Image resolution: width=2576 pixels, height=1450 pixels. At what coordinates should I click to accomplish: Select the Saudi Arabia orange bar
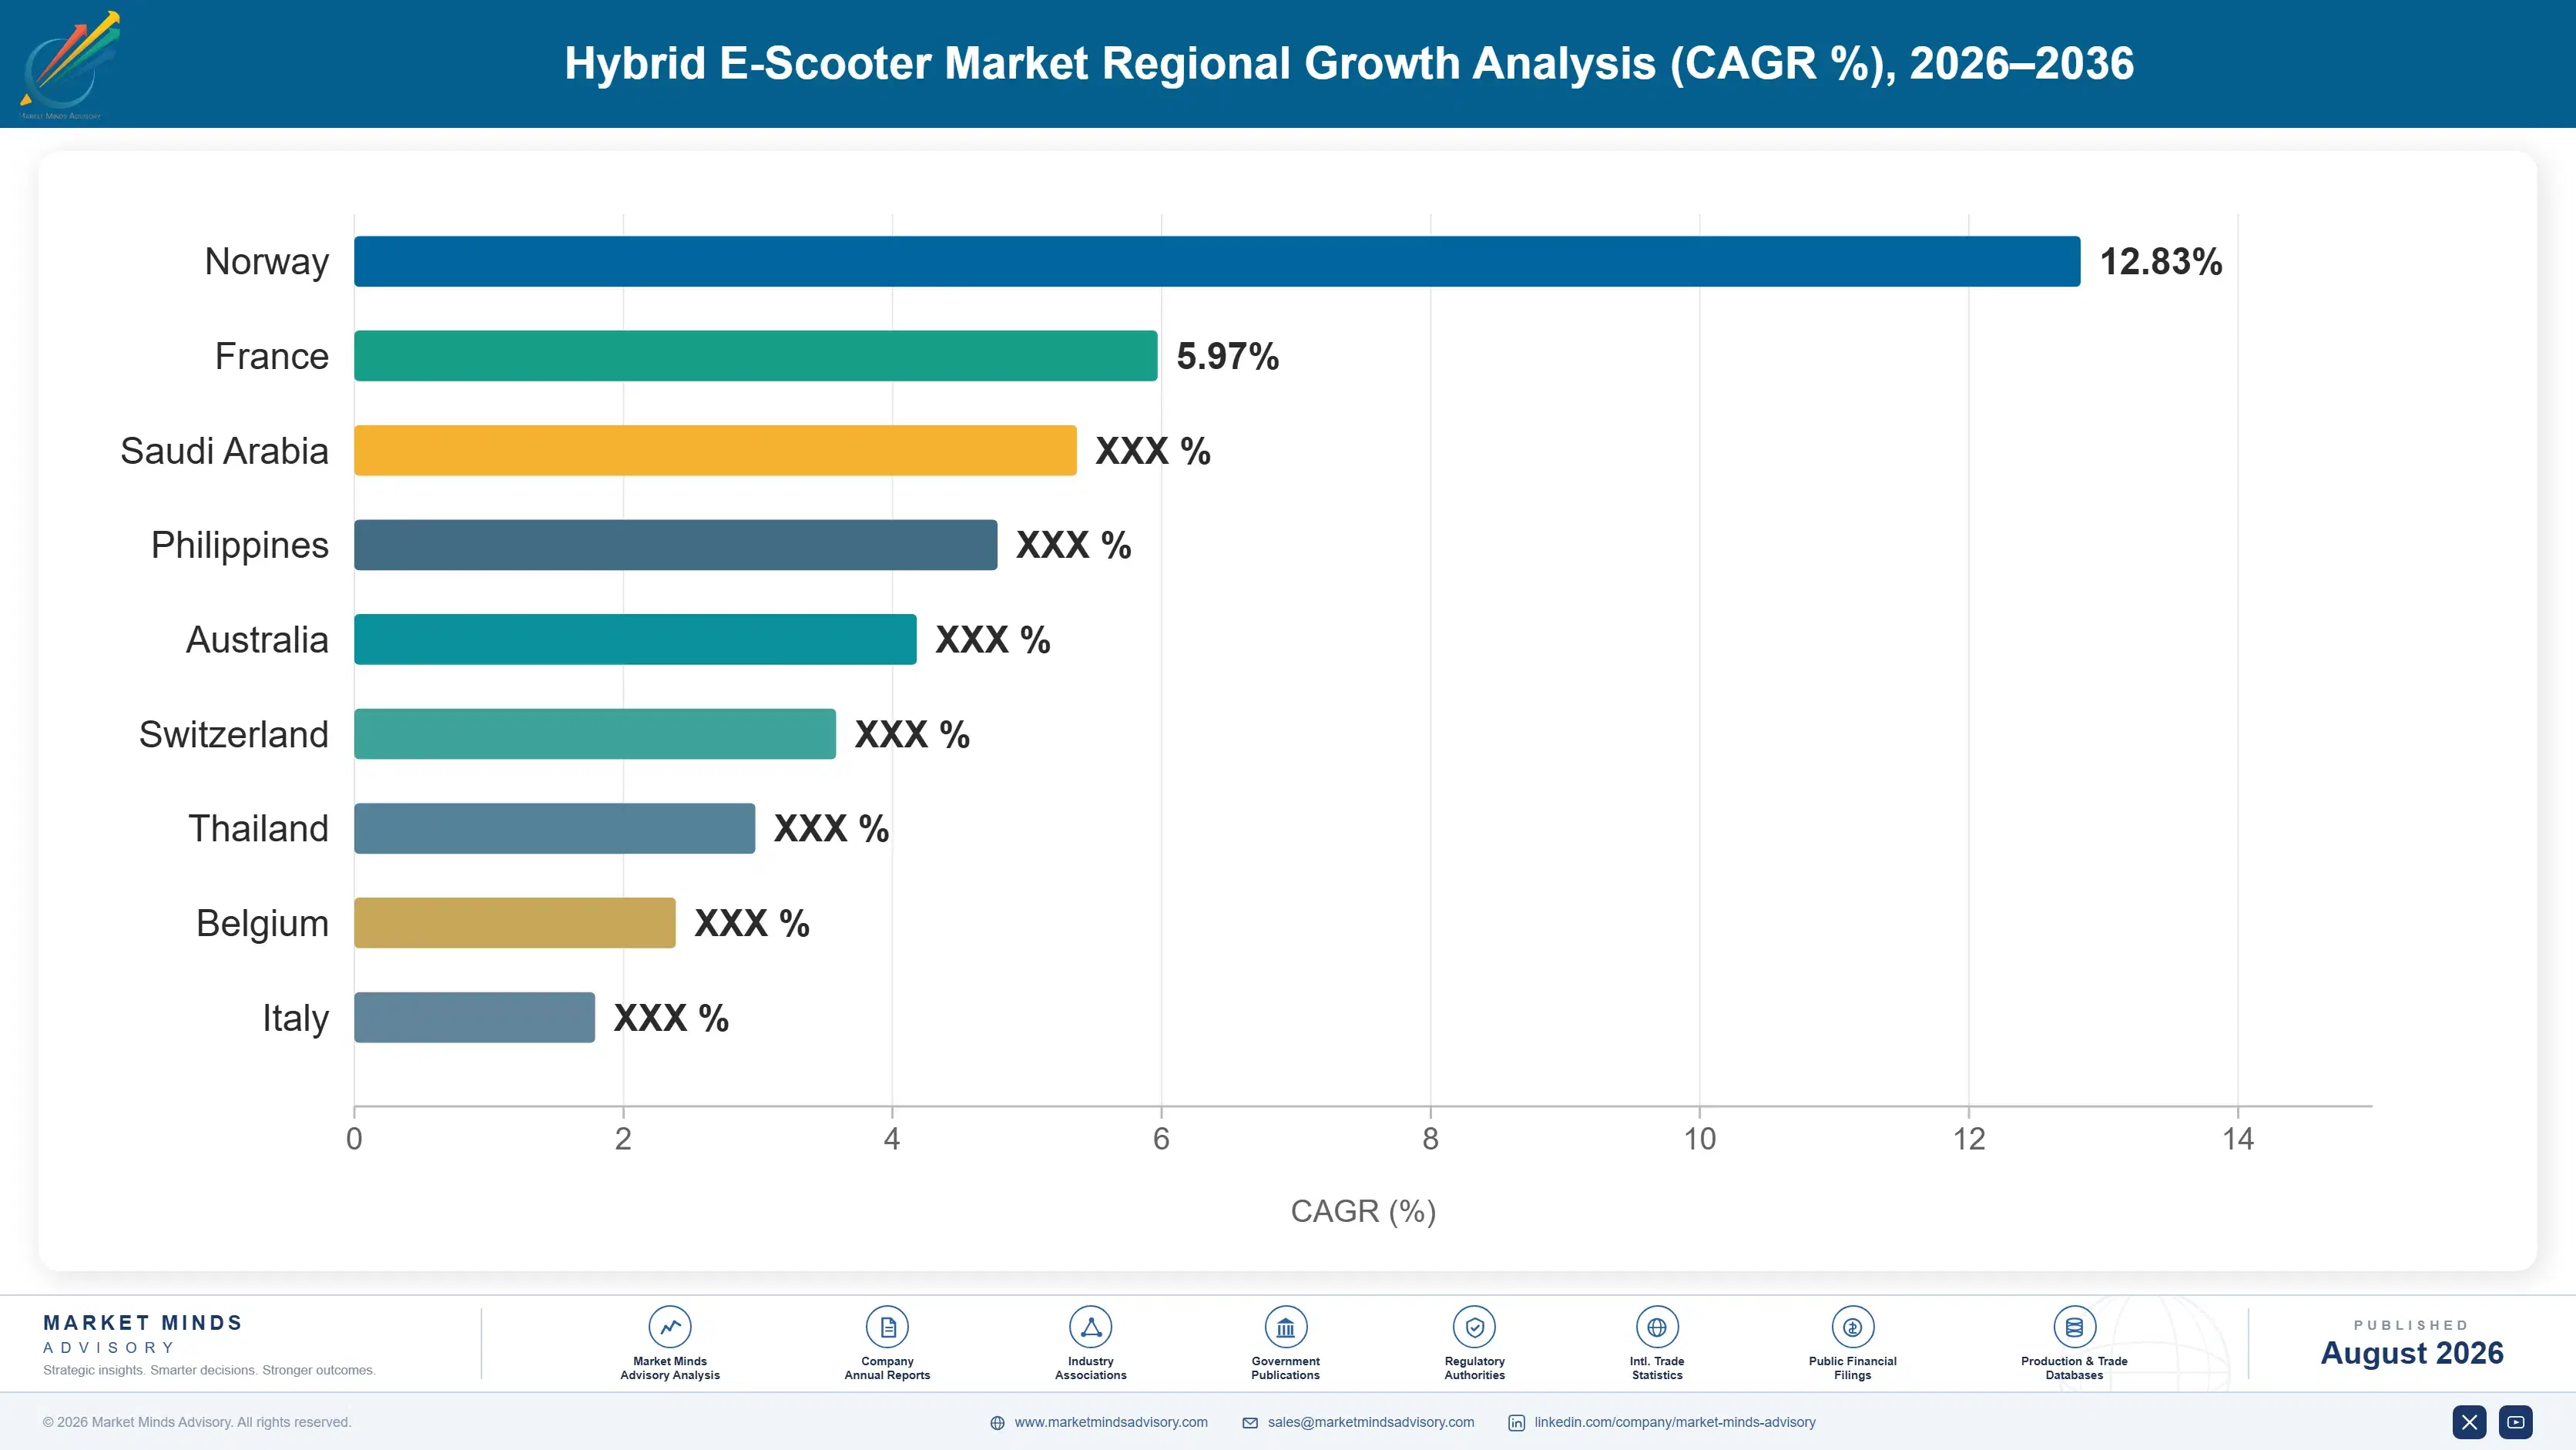tap(715, 450)
